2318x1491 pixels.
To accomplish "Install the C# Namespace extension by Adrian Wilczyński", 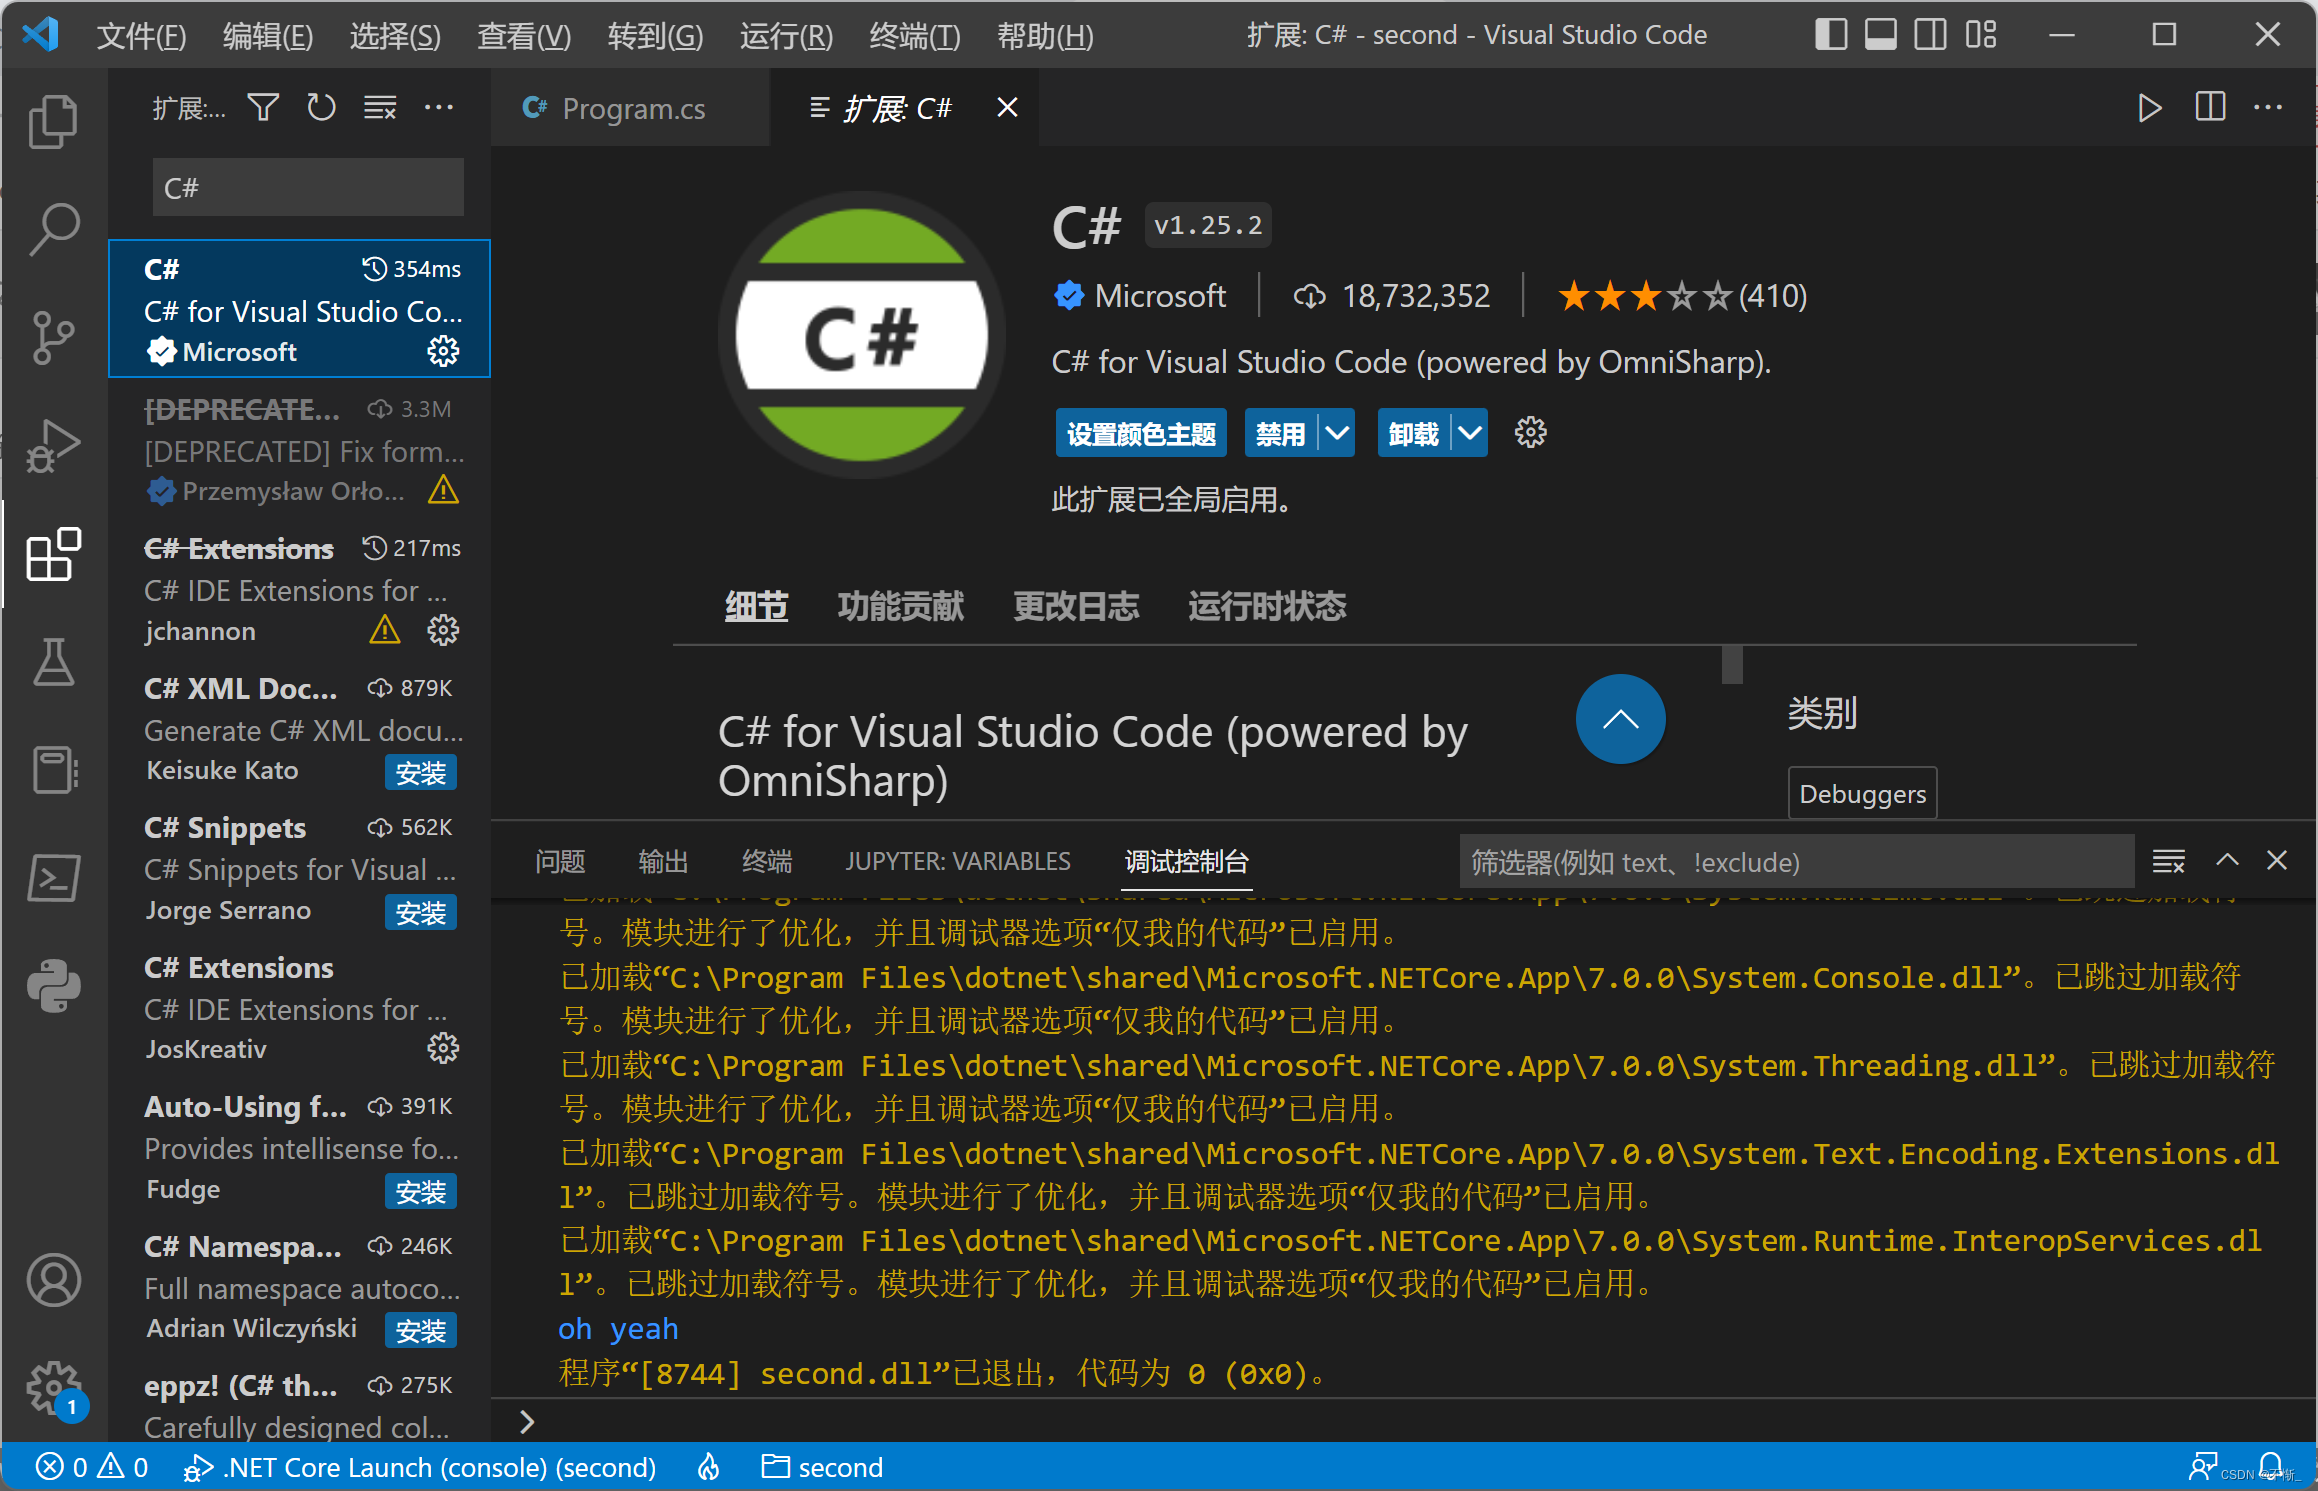I will click(420, 1330).
